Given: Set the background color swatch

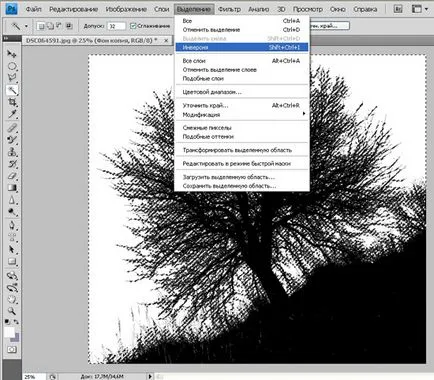Looking at the screenshot, I should point(16,338).
